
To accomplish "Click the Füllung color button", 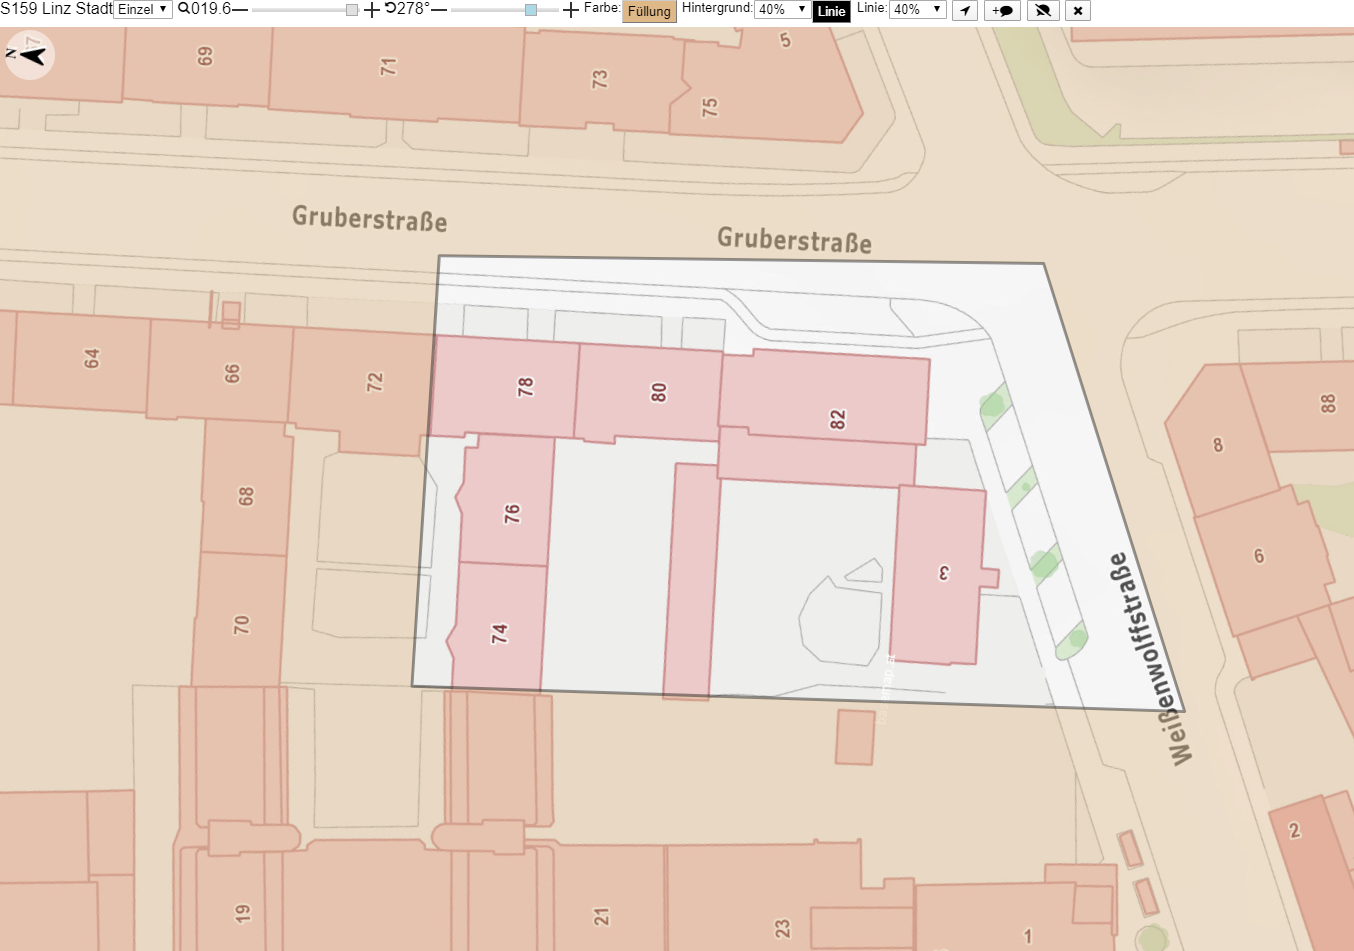I will (x=649, y=11).
